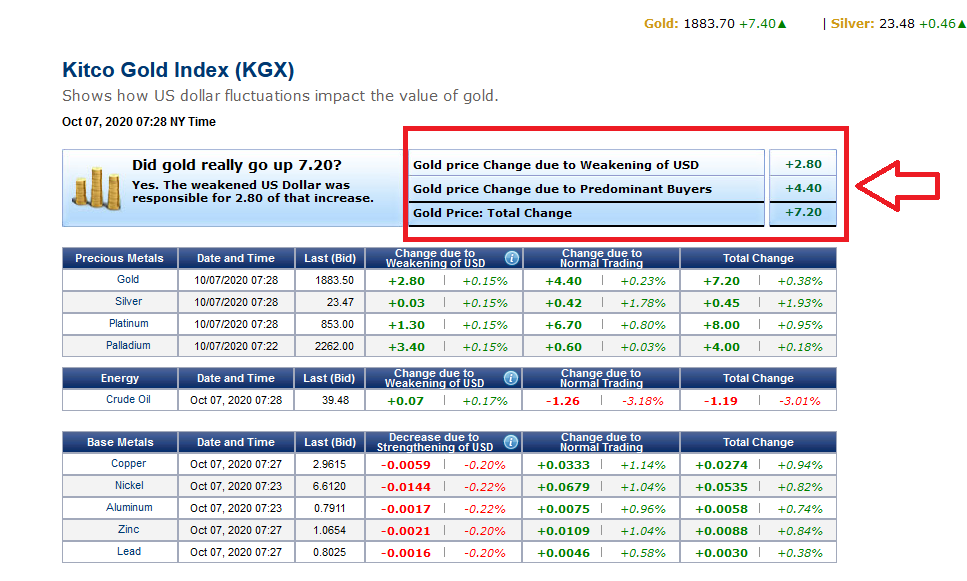Click Aluminum's last bid 0.7911
This screenshot has height=581, width=967.
coord(329,509)
